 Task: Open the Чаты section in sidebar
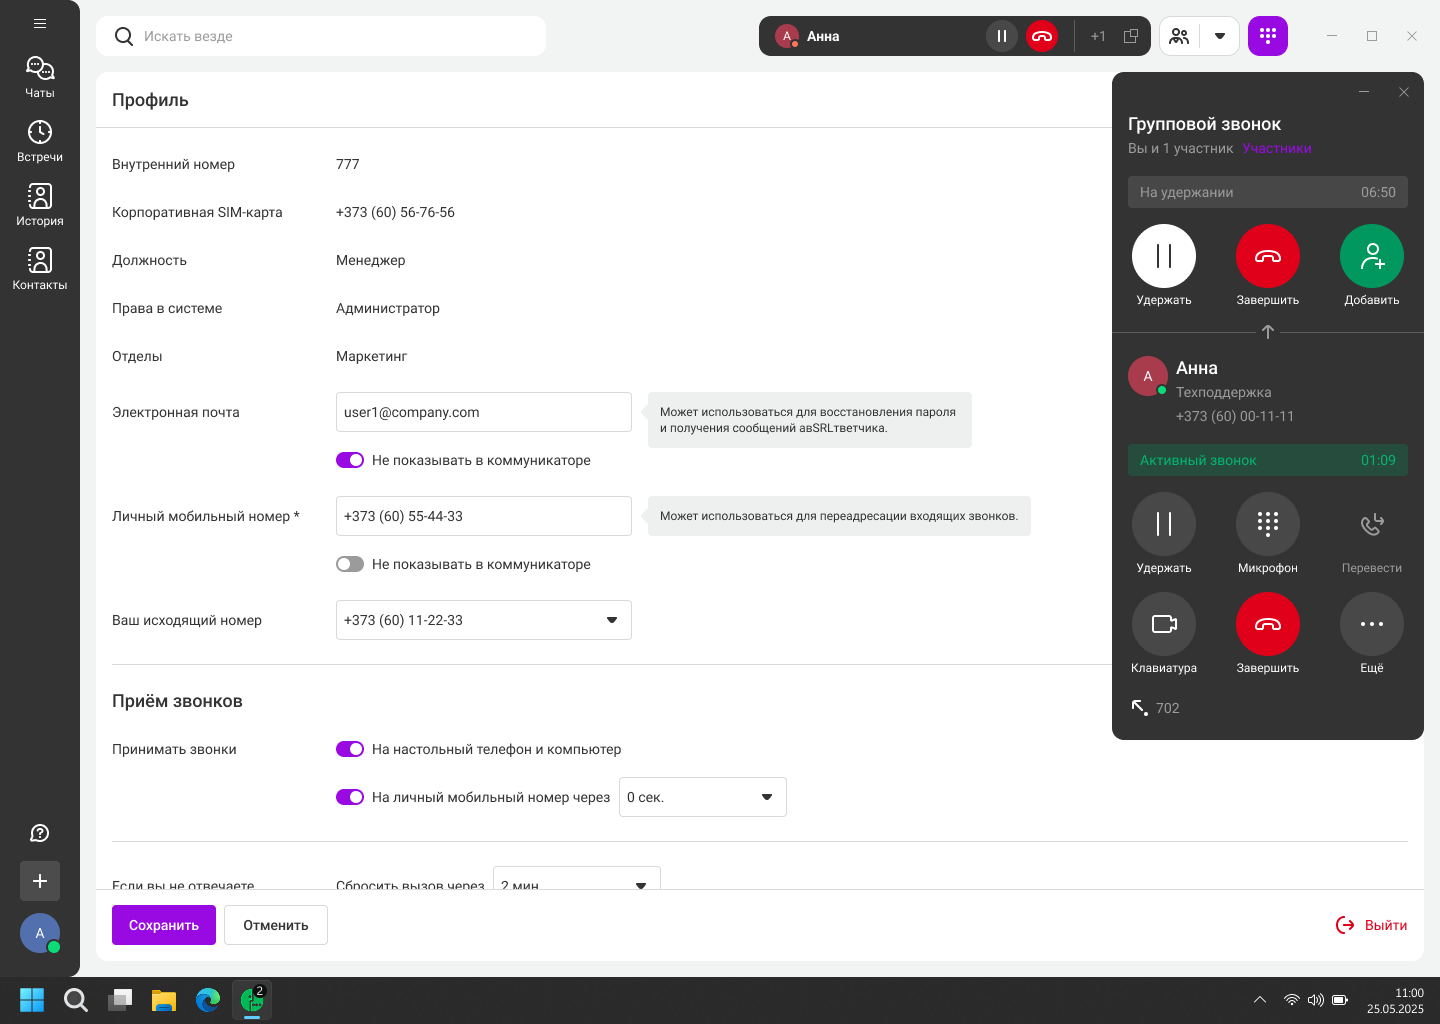[40, 77]
